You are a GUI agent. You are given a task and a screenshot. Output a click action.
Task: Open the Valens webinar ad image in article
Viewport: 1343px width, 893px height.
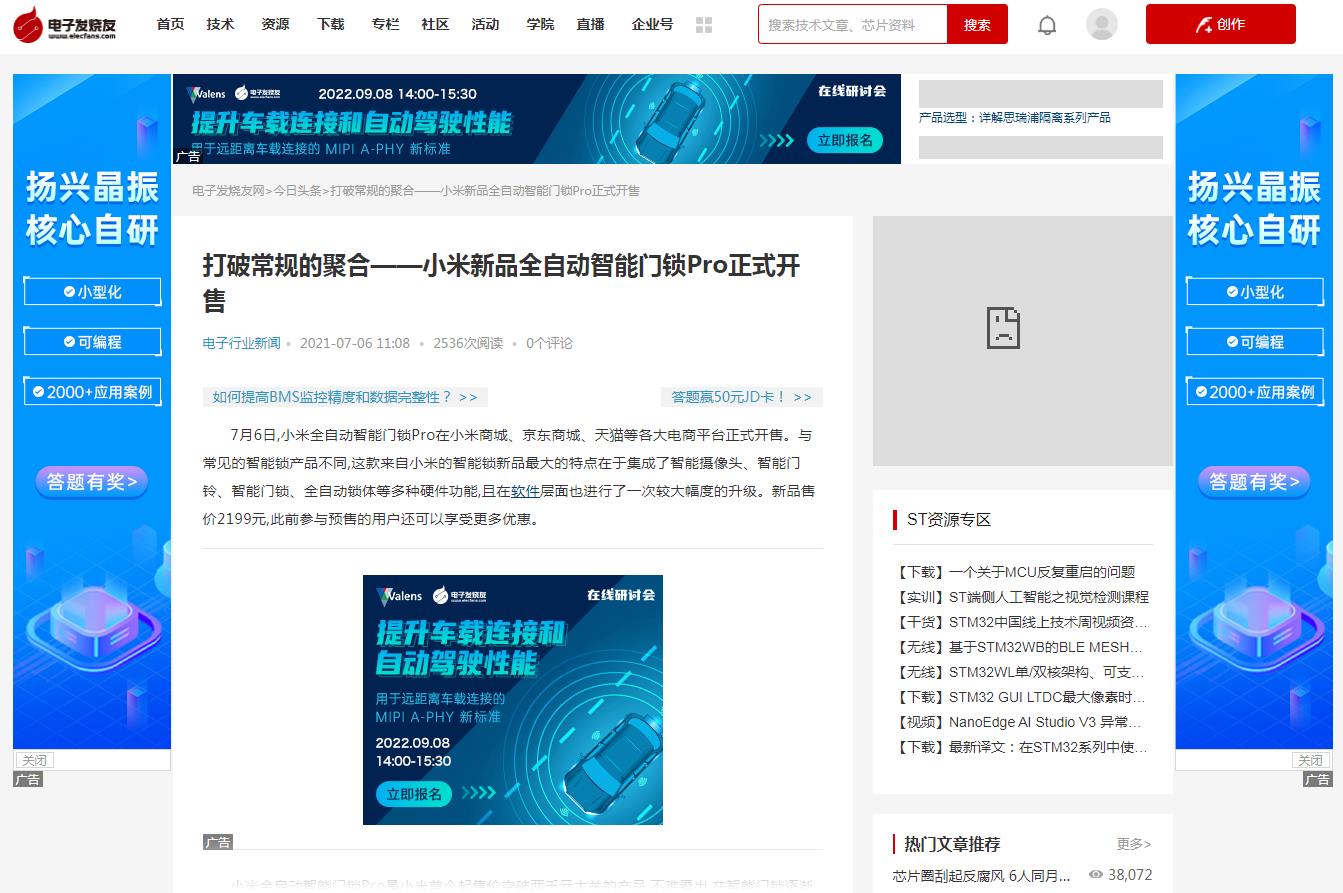(x=512, y=700)
